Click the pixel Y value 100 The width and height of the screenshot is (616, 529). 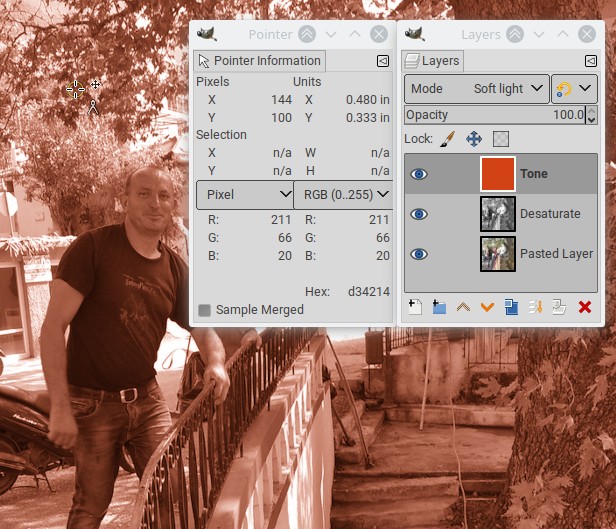(x=281, y=118)
